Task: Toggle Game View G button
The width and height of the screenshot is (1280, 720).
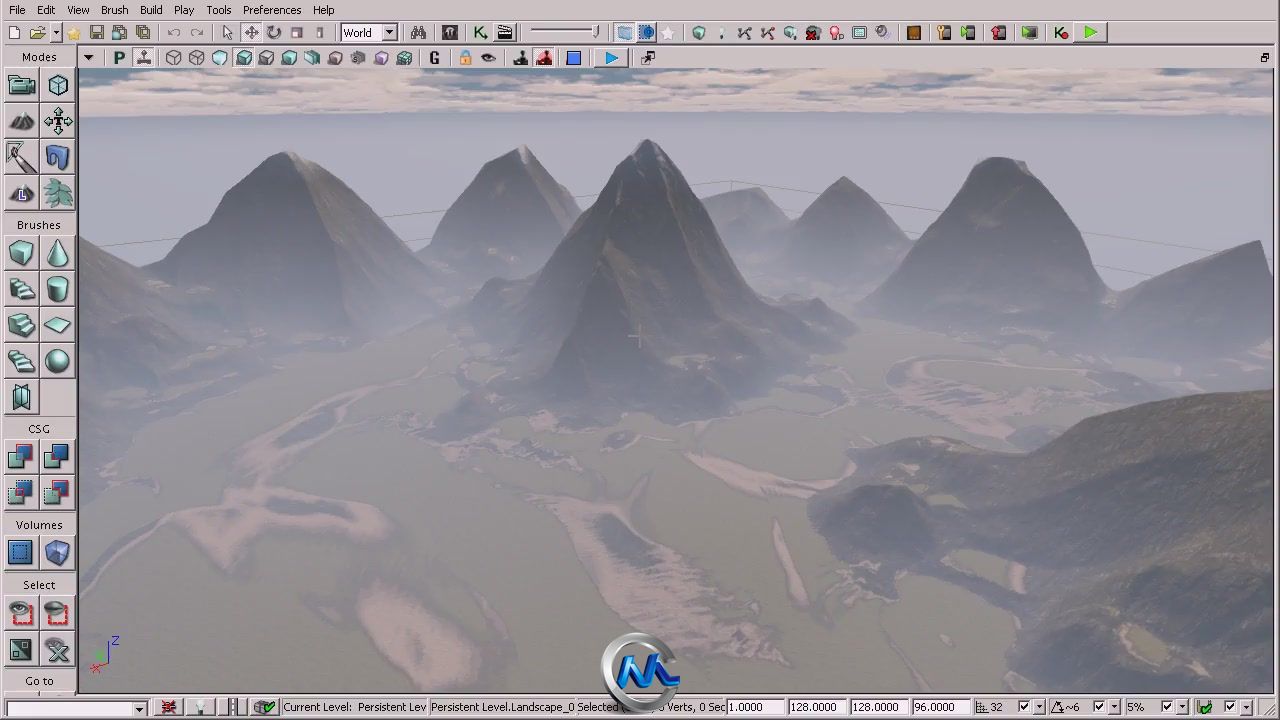Action: coord(435,58)
